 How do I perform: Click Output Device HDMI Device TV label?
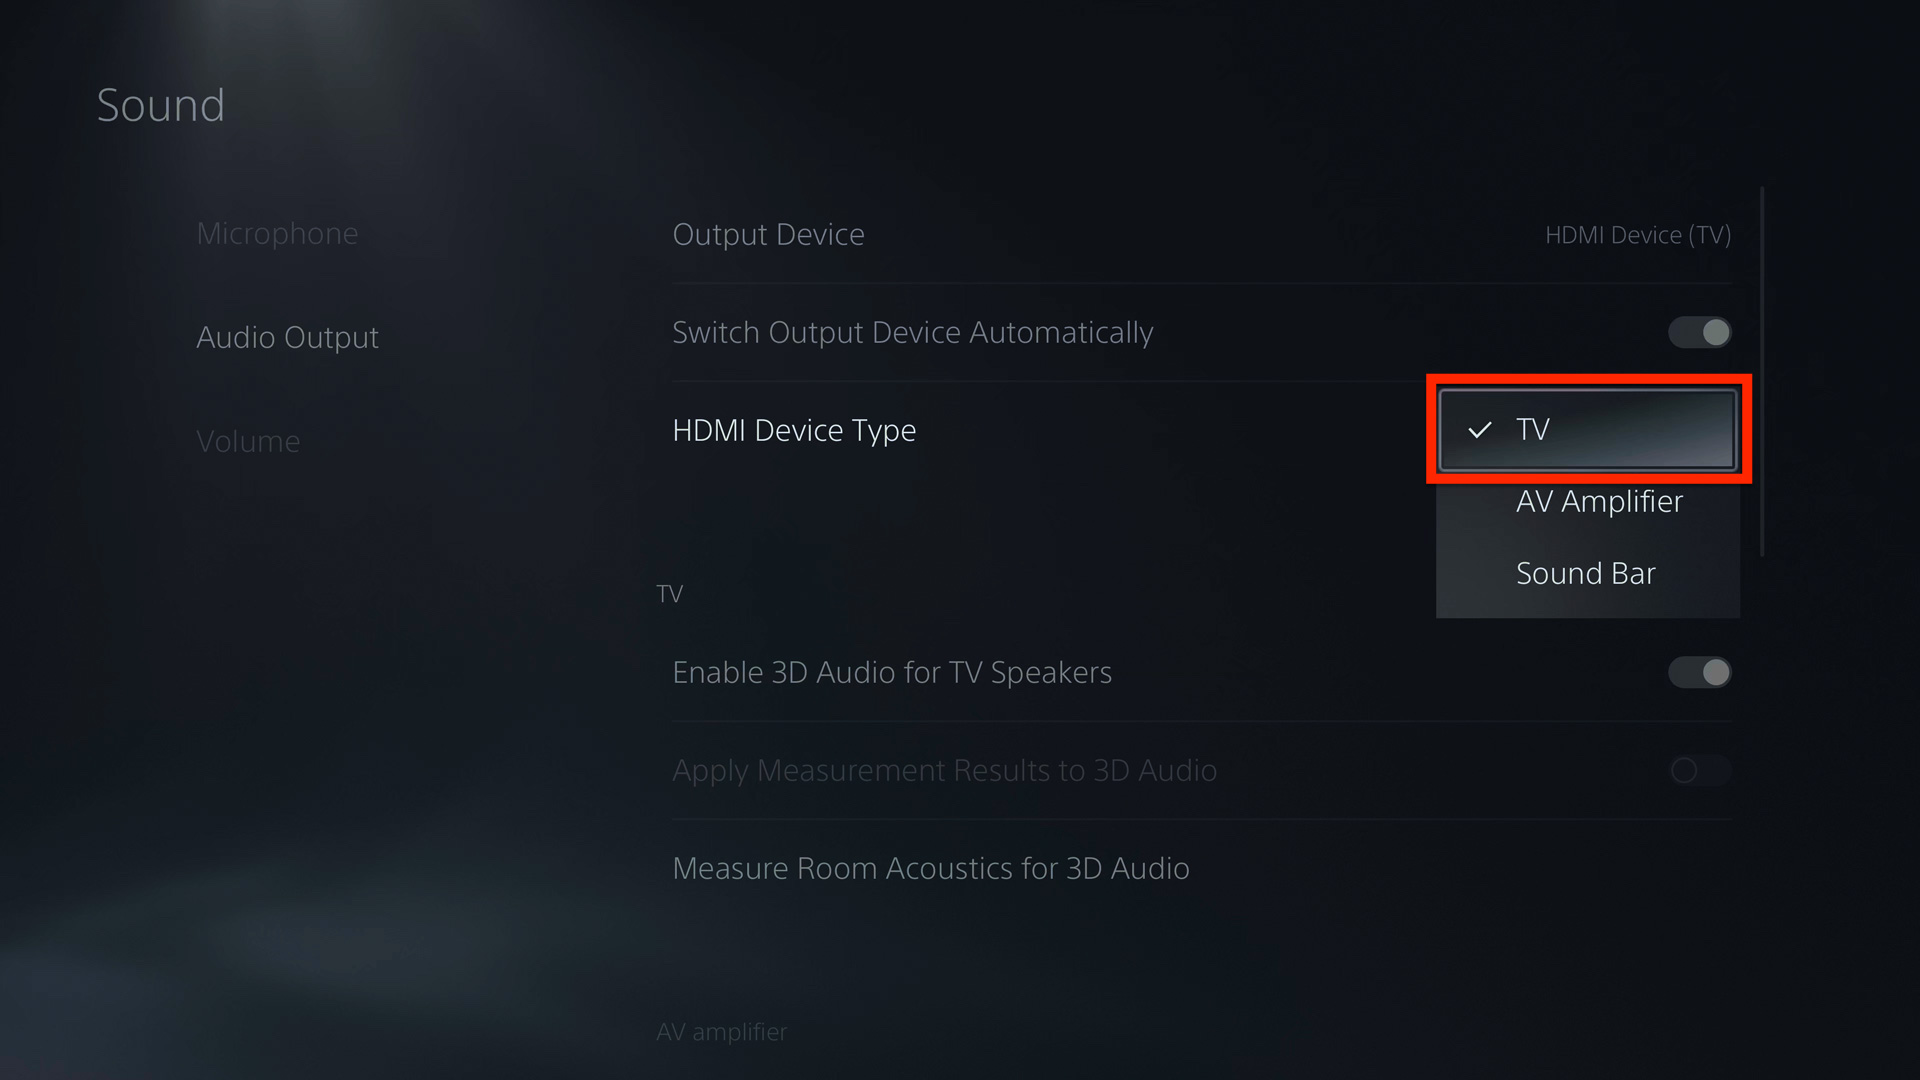click(x=1639, y=235)
